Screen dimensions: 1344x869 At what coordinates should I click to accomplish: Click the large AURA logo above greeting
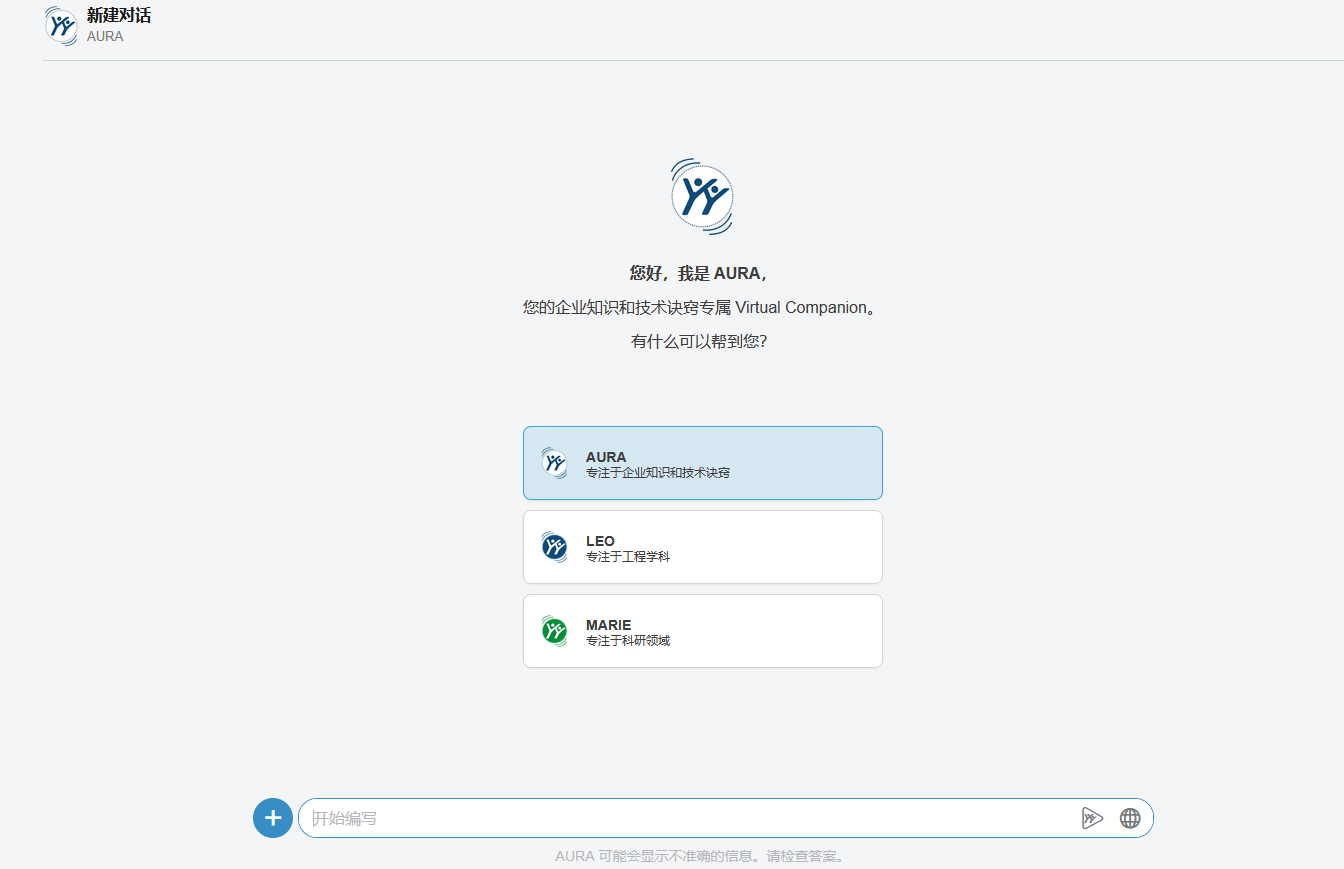702,196
